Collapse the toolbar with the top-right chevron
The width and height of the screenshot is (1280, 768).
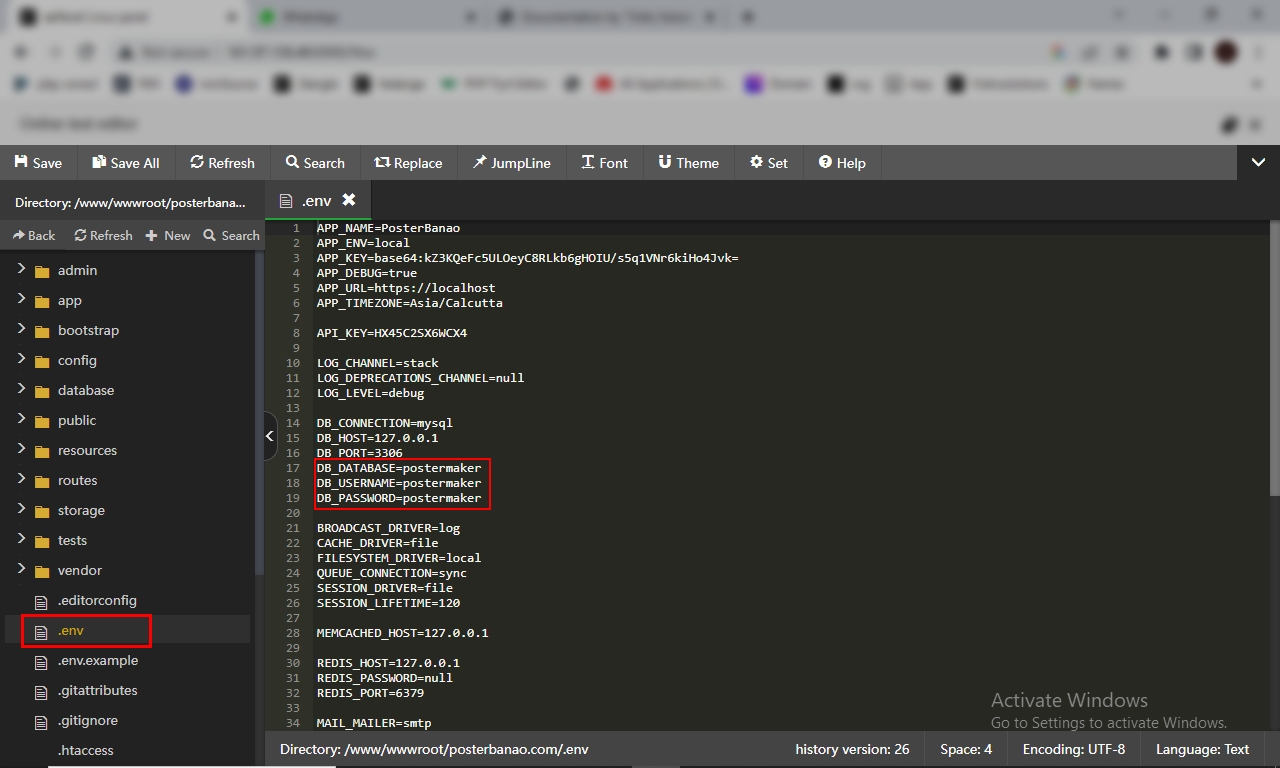tap(1258, 162)
